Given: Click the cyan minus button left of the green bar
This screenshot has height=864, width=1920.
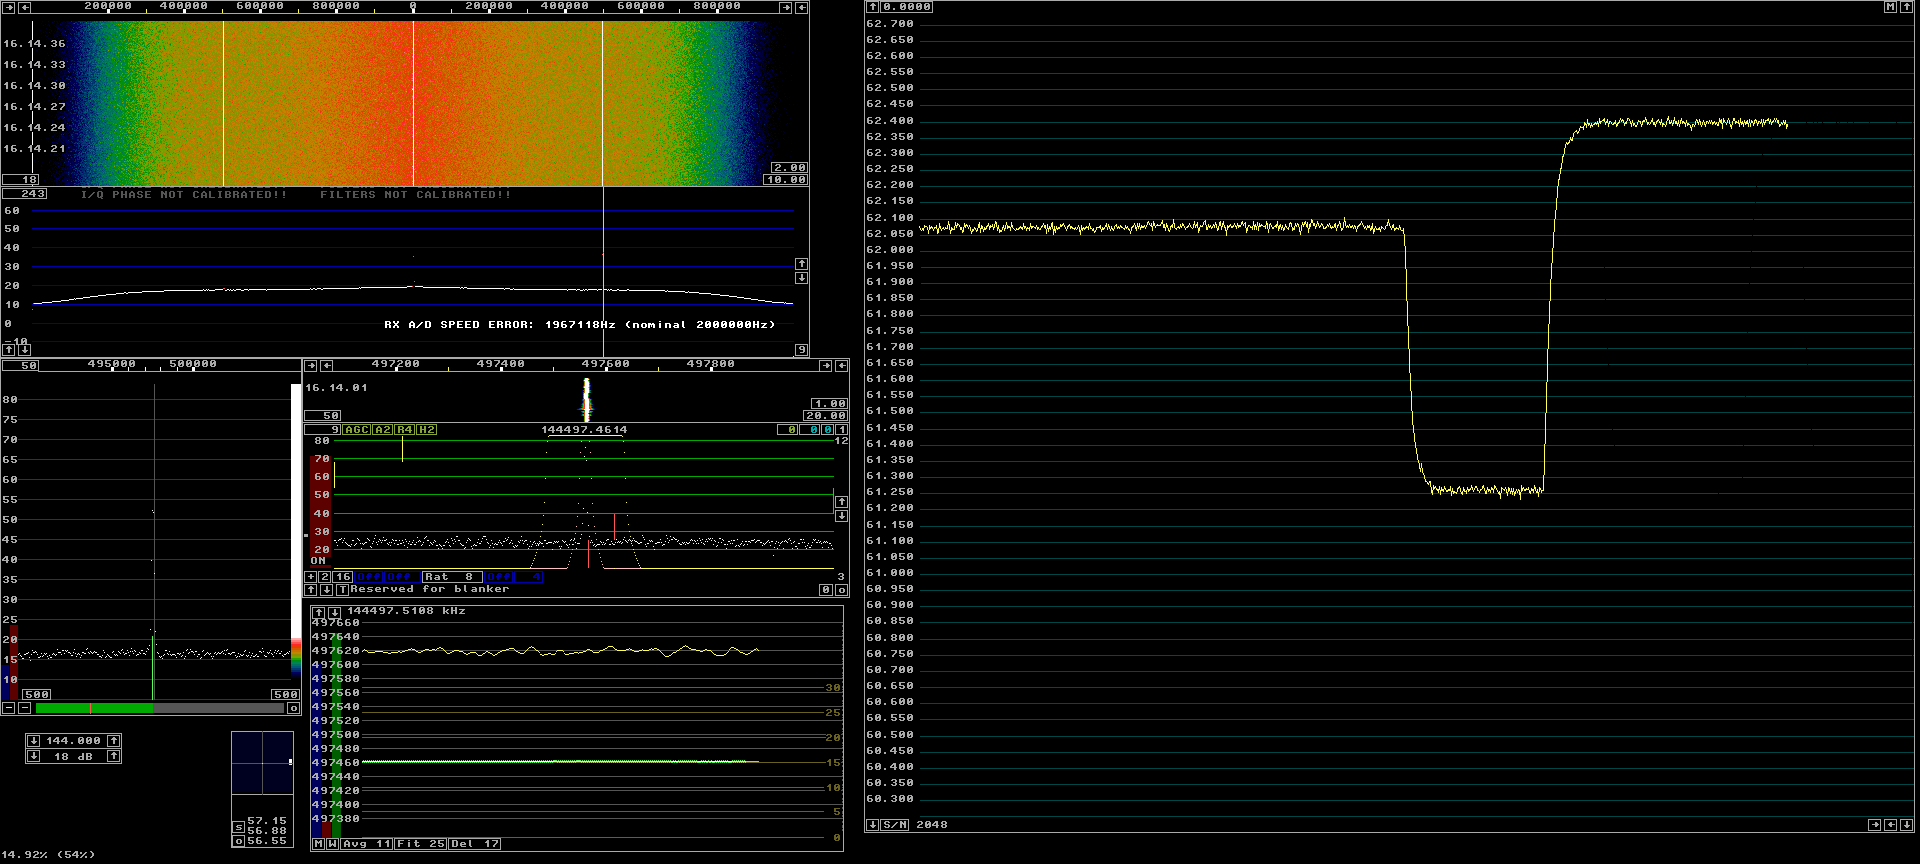Looking at the screenshot, I should click(x=24, y=708).
